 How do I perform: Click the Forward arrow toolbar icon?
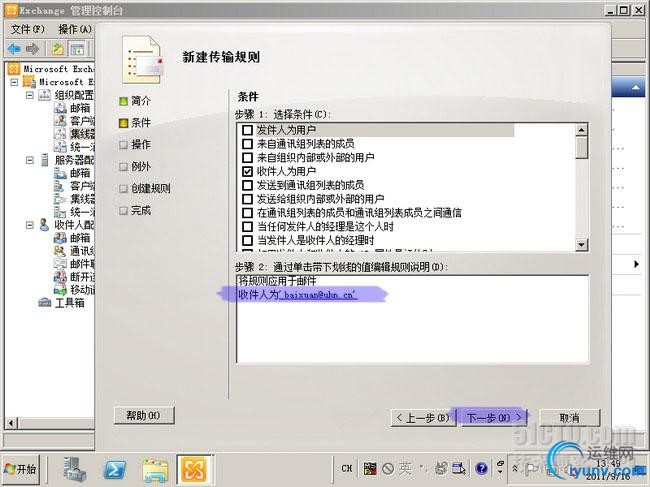tap(32, 49)
